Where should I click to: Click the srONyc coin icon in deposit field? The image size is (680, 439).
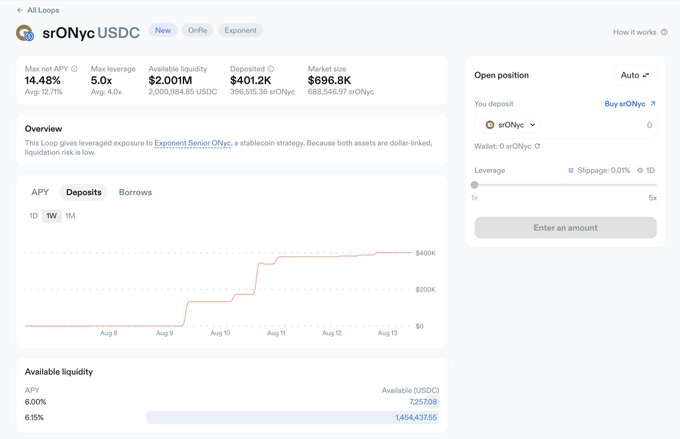tap(490, 125)
